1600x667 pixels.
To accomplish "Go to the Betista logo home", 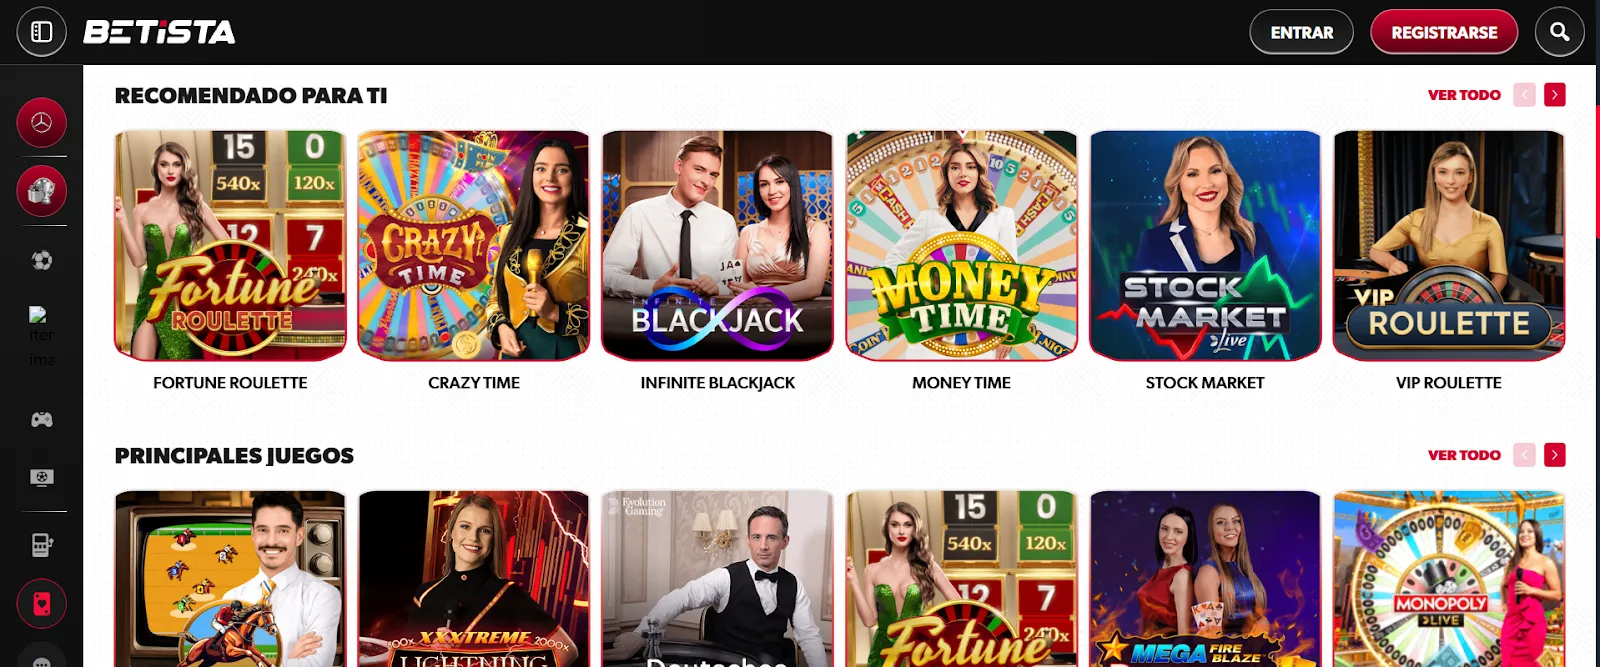I will click(x=160, y=32).
